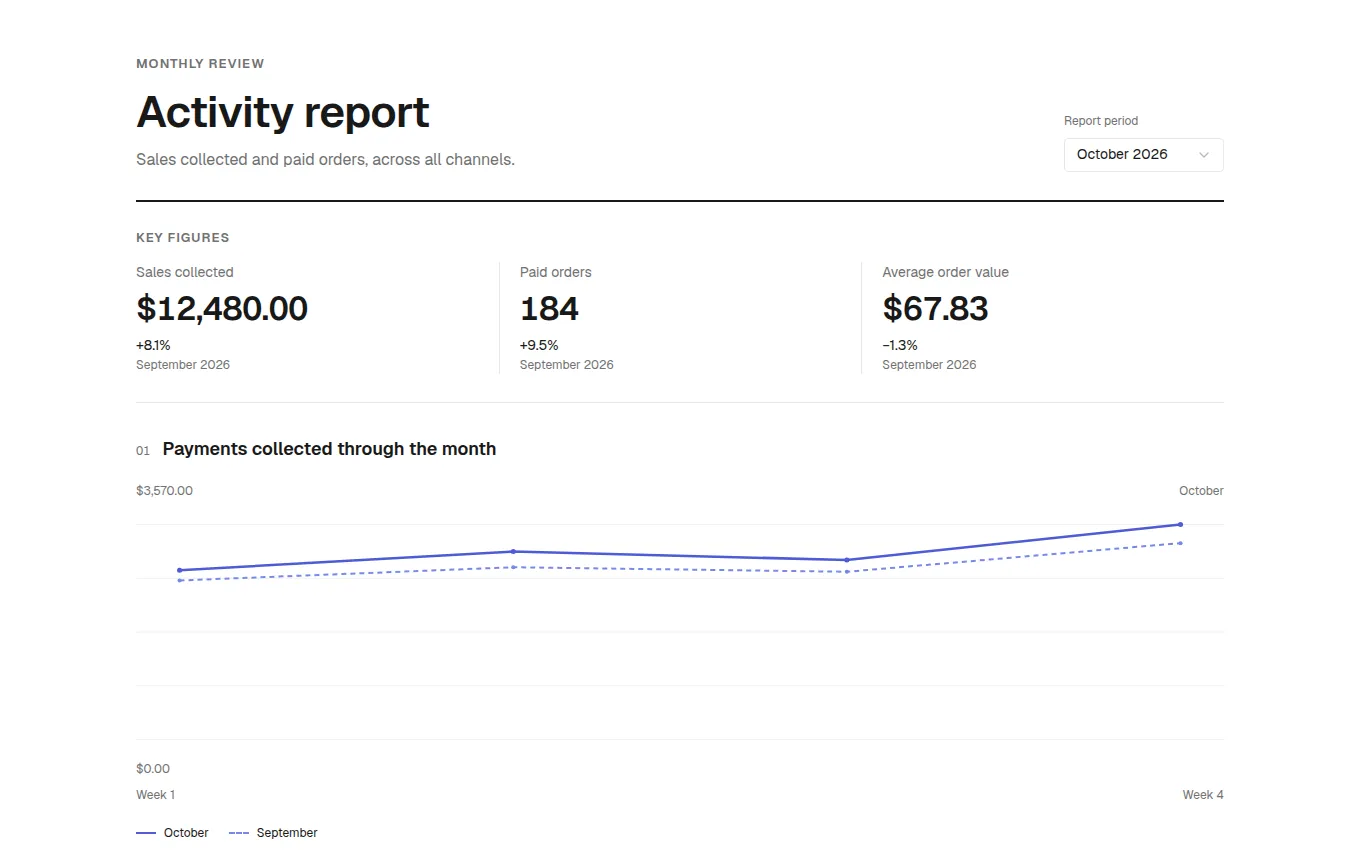Click the September dashed legend entry
This screenshot has width=1360, height=850.
[x=273, y=833]
